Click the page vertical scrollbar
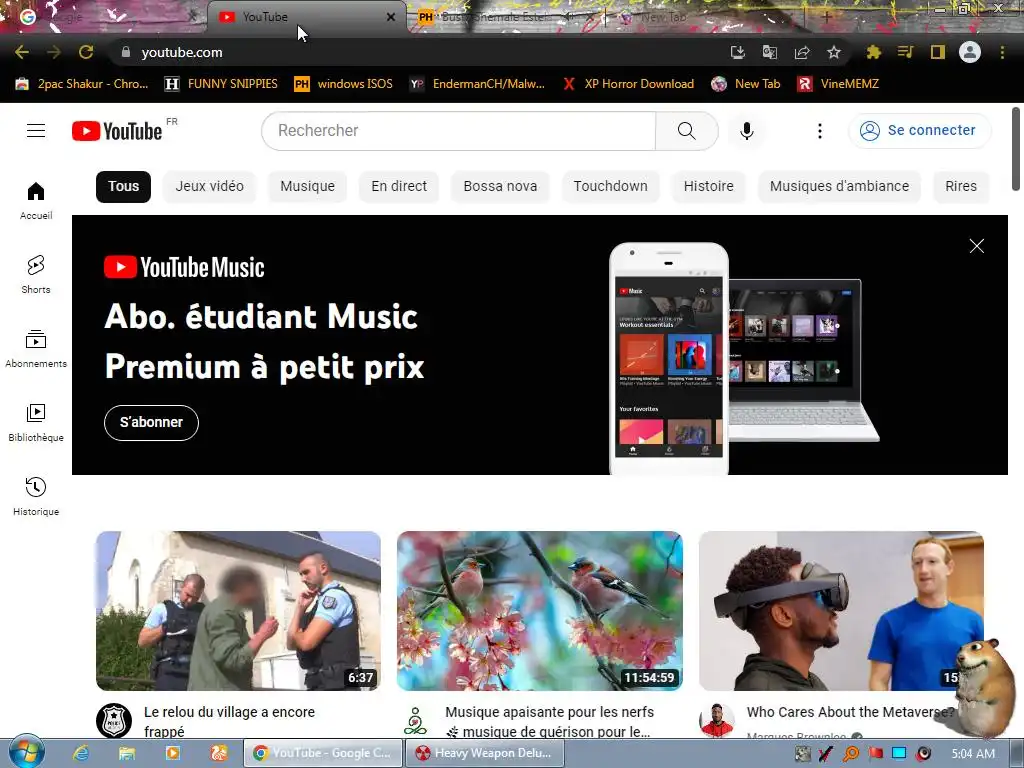Viewport: 1024px width, 768px height. [1016, 149]
